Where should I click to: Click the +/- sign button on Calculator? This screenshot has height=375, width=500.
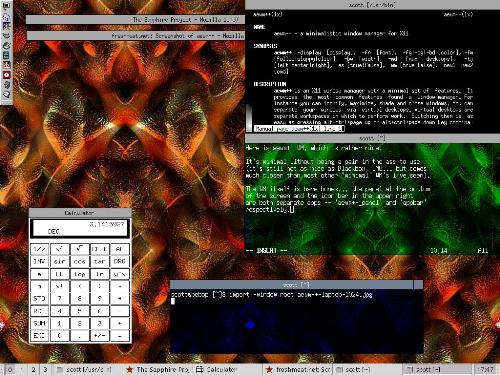[x=99, y=336]
